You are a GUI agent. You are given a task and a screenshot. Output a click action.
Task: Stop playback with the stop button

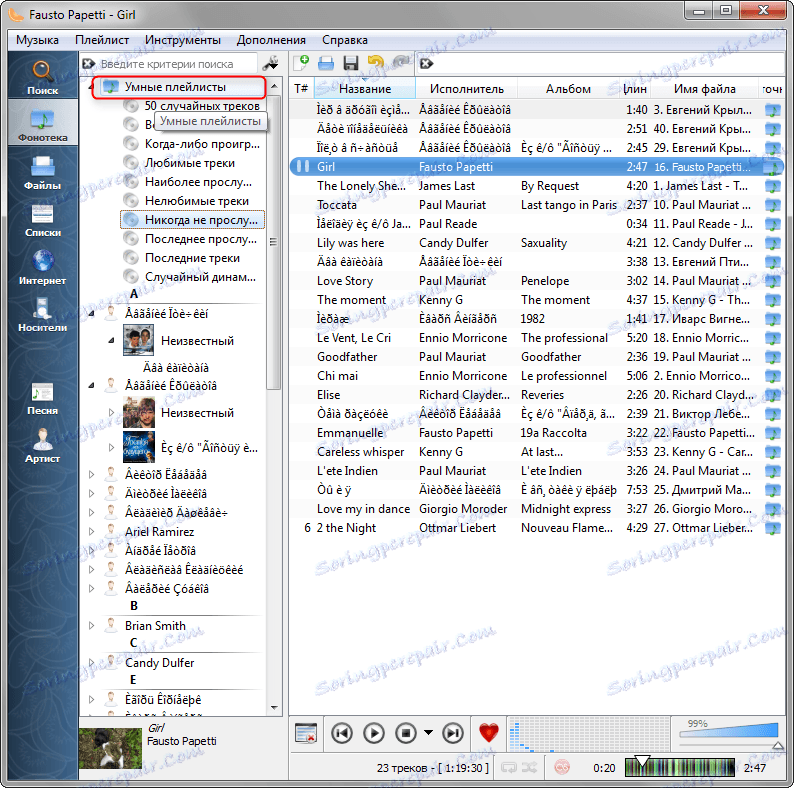click(406, 733)
